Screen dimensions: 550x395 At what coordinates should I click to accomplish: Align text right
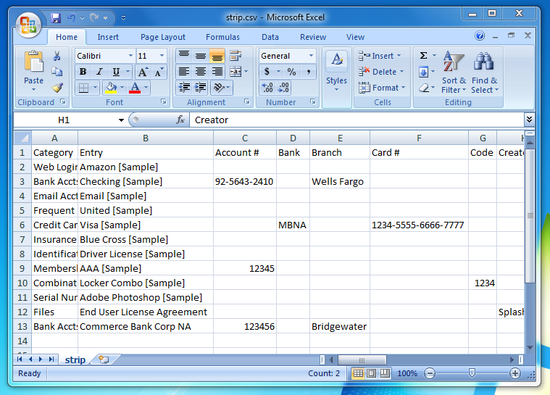pos(217,72)
